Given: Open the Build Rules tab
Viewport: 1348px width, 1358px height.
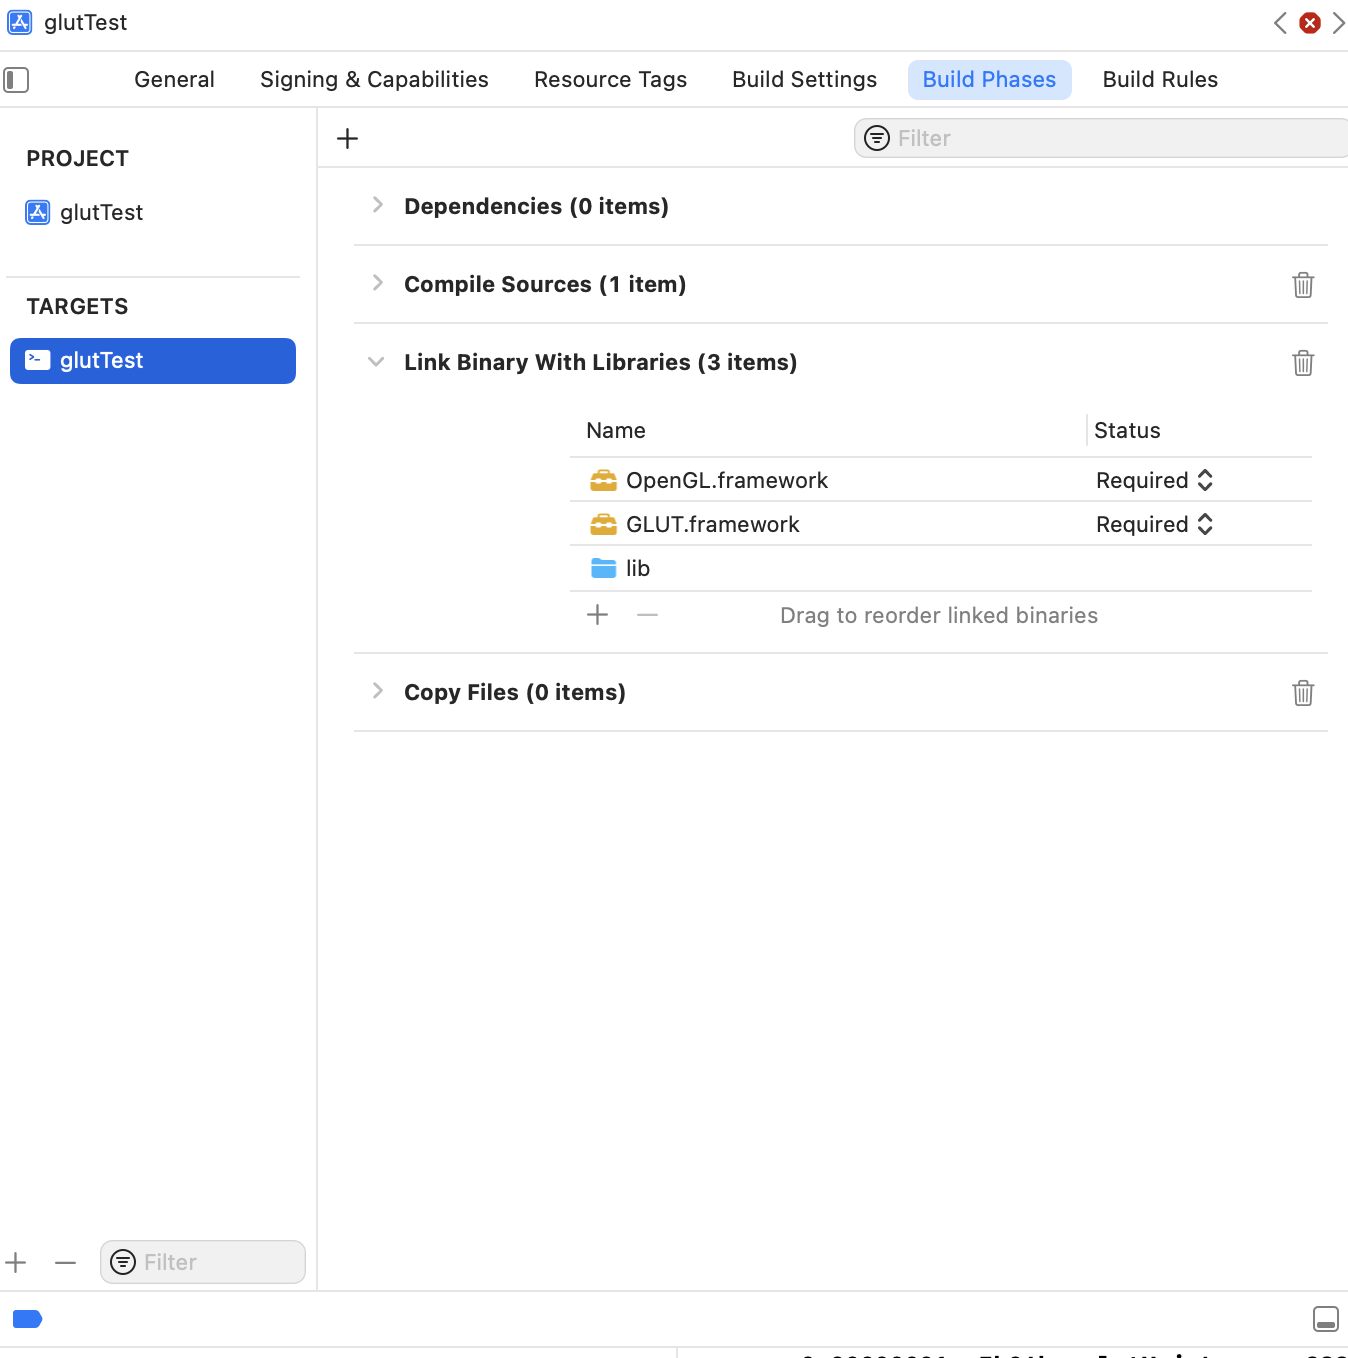Looking at the screenshot, I should click(x=1160, y=79).
